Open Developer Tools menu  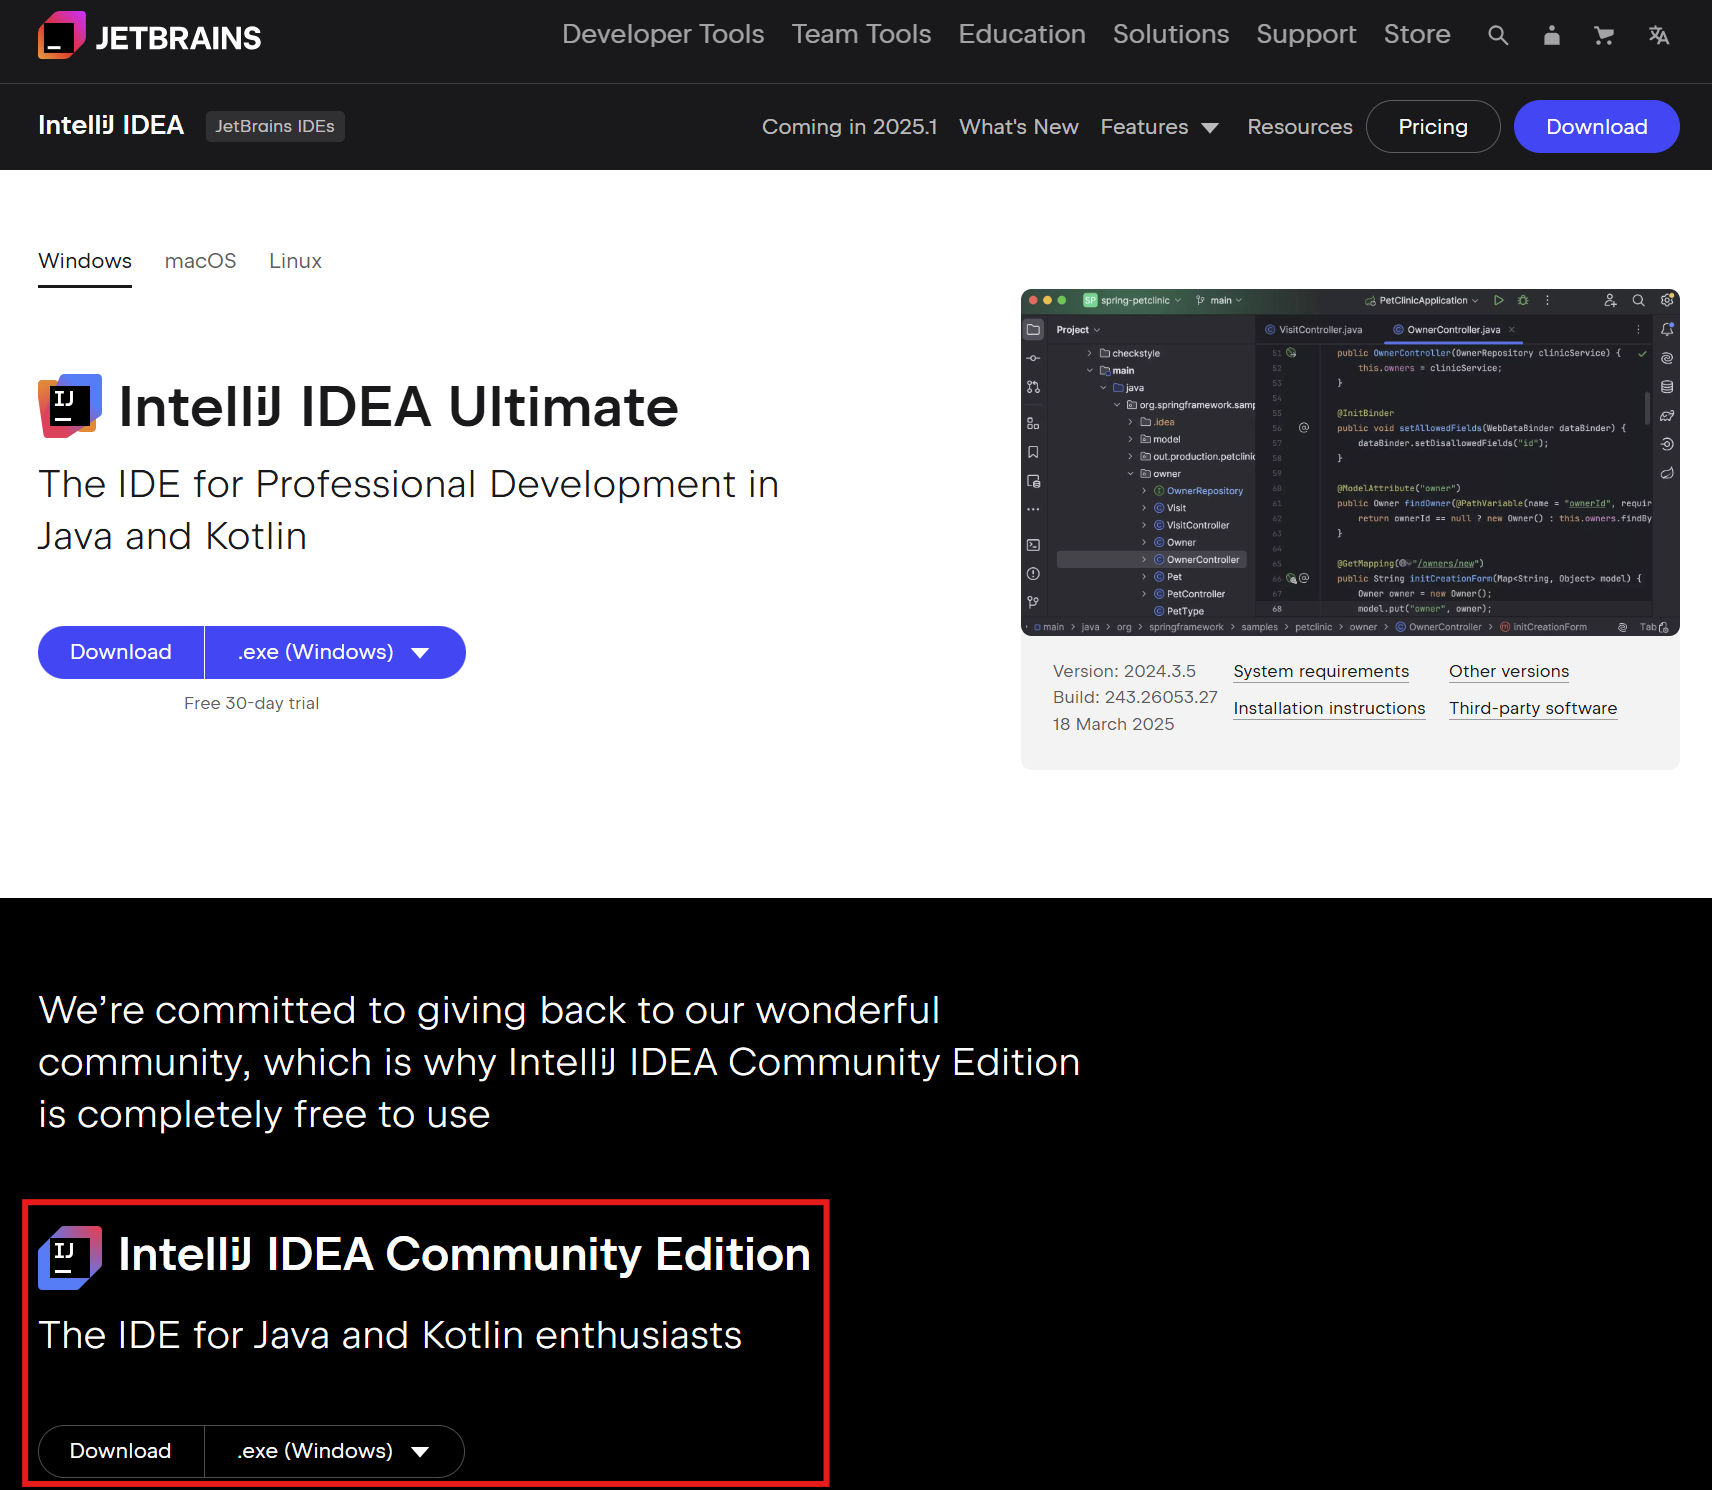click(663, 34)
